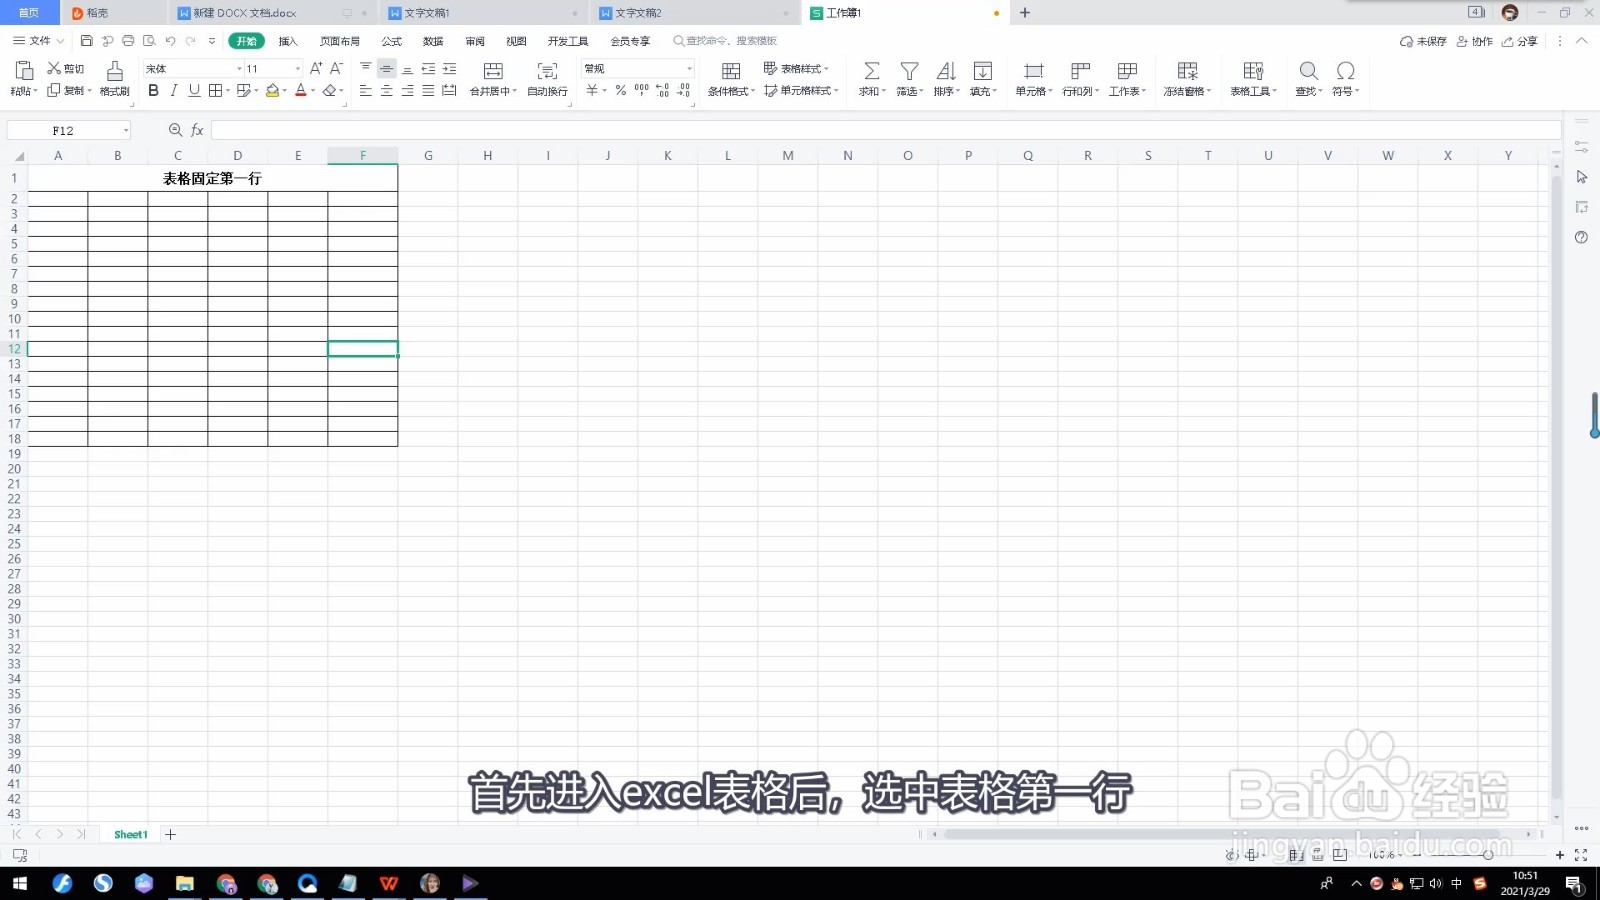Switch to the 数据 ribbon tab
The height and width of the screenshot is (900, 1600).
(x=433, y=41)
